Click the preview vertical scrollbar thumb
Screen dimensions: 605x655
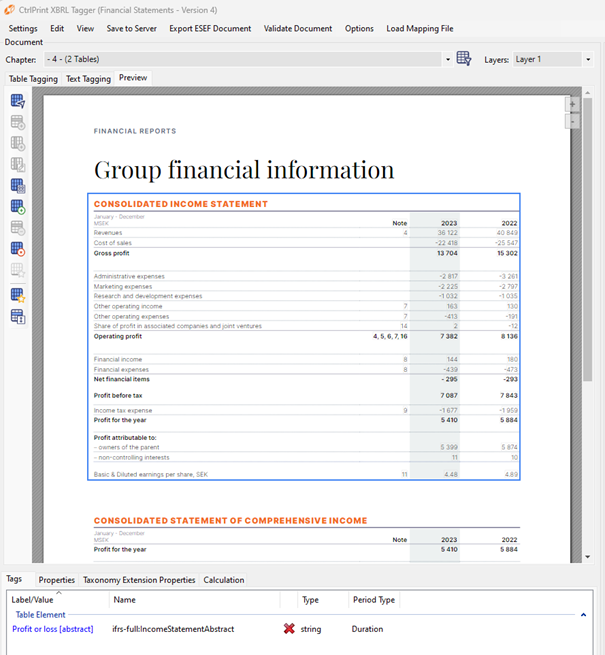[x=587, y=239]
